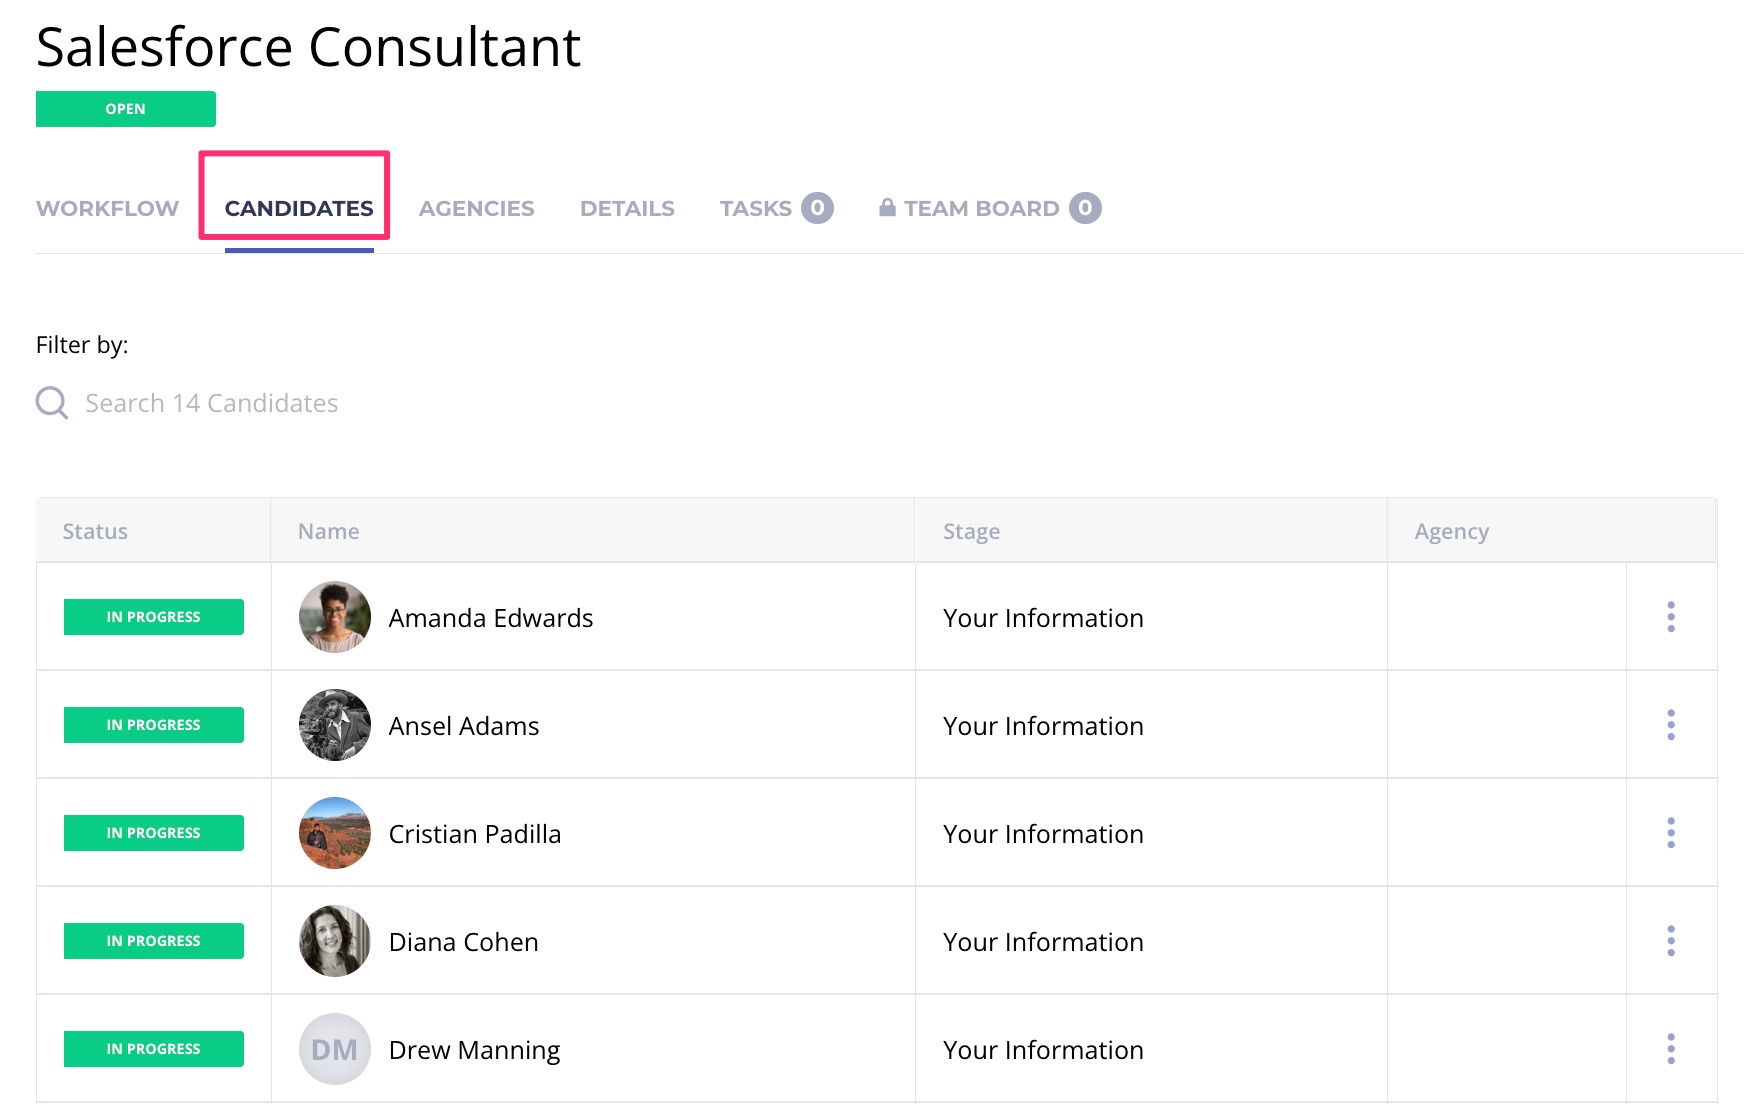The image size is (1744, 1104).
Task: Click IN PROGRESS badge for Amanda Edwards
Action: (154, 617)
